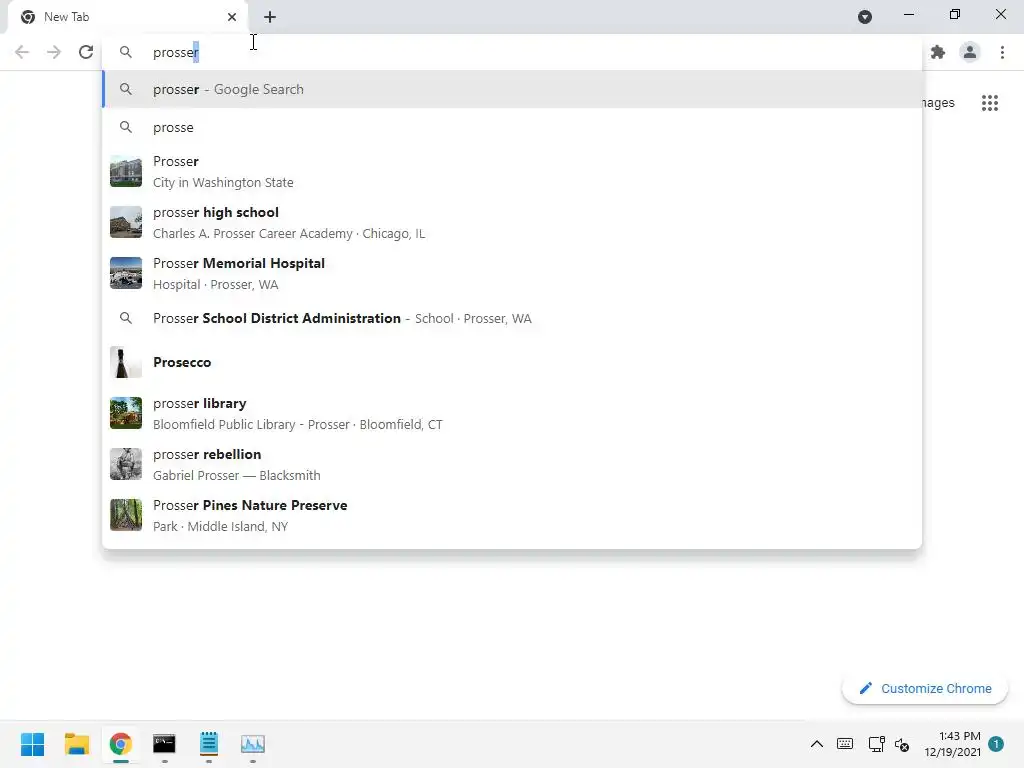Image resolution: width=1024 pixels, height=768 pixels.
Task: Select the Prosecco suggestion
Action: [512, 362]
